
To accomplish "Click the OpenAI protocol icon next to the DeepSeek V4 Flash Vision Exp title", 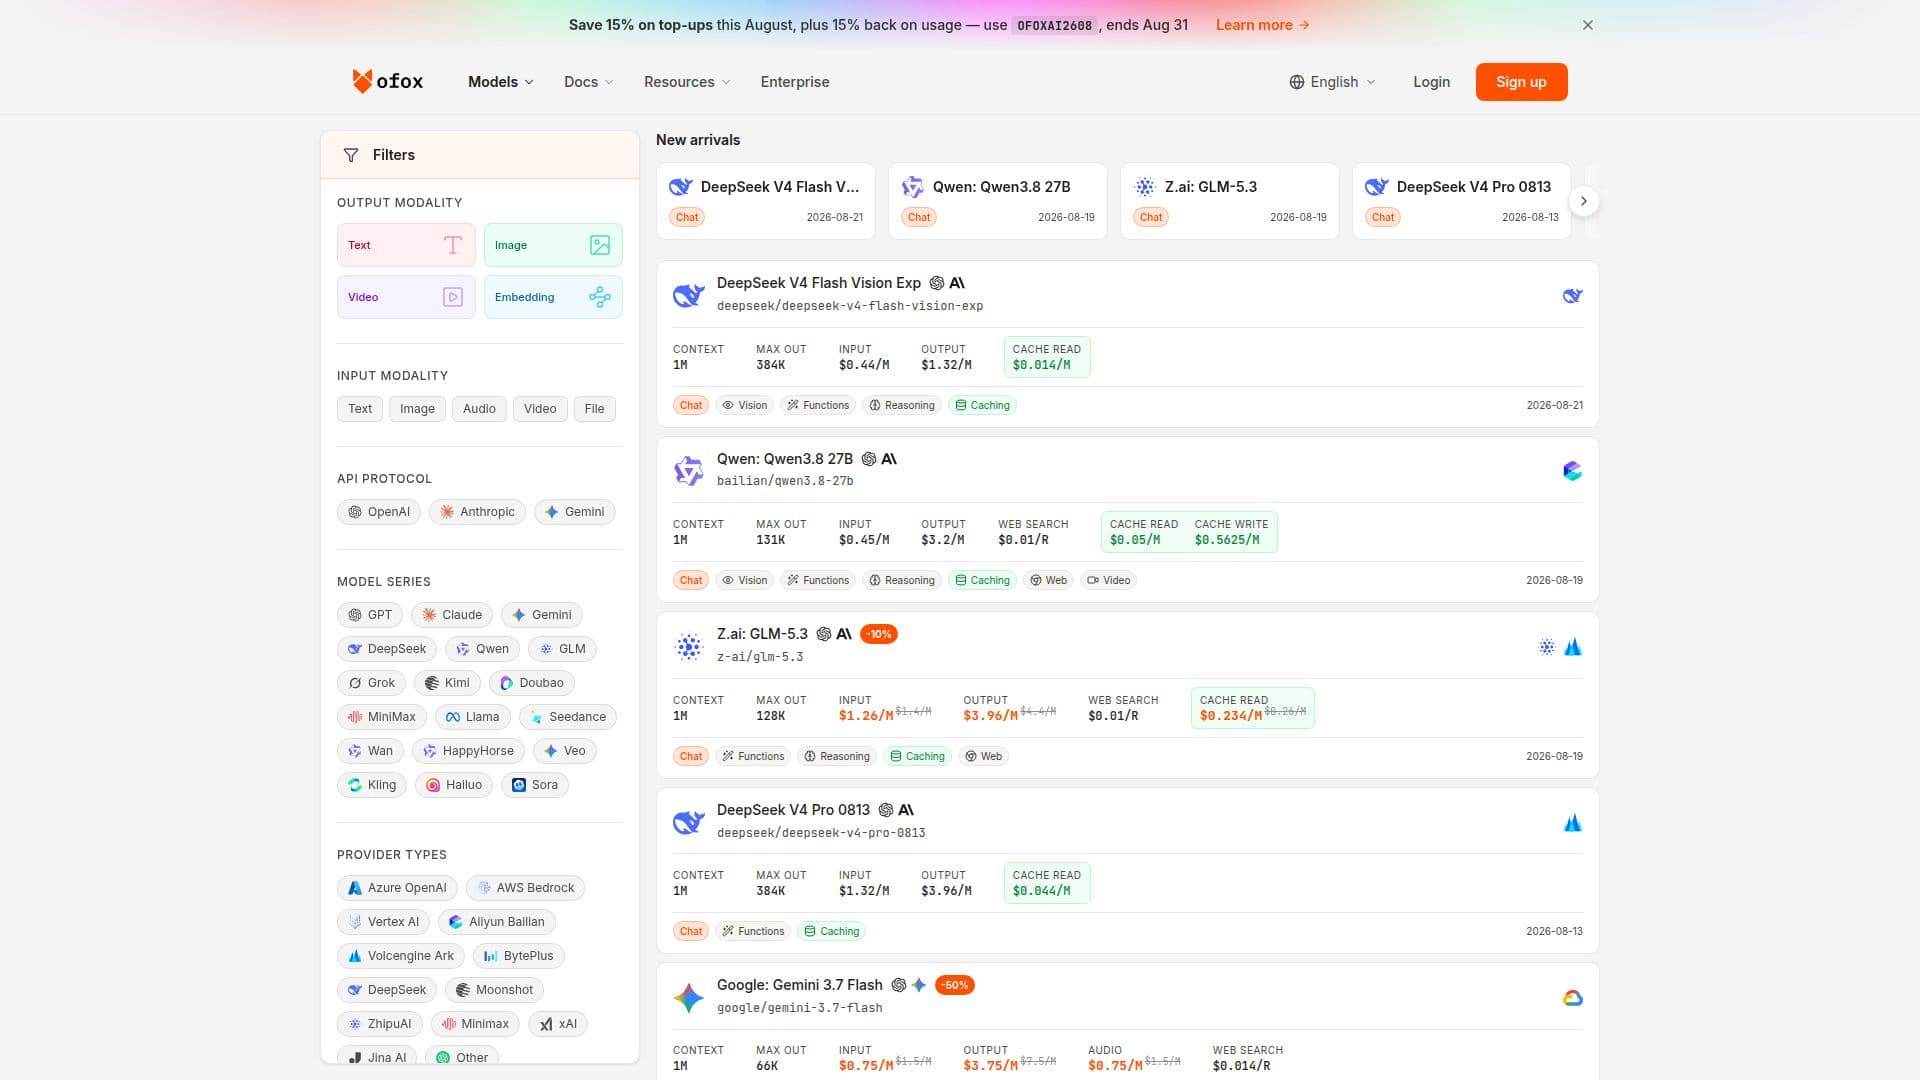I will click(x=937, y=283).
